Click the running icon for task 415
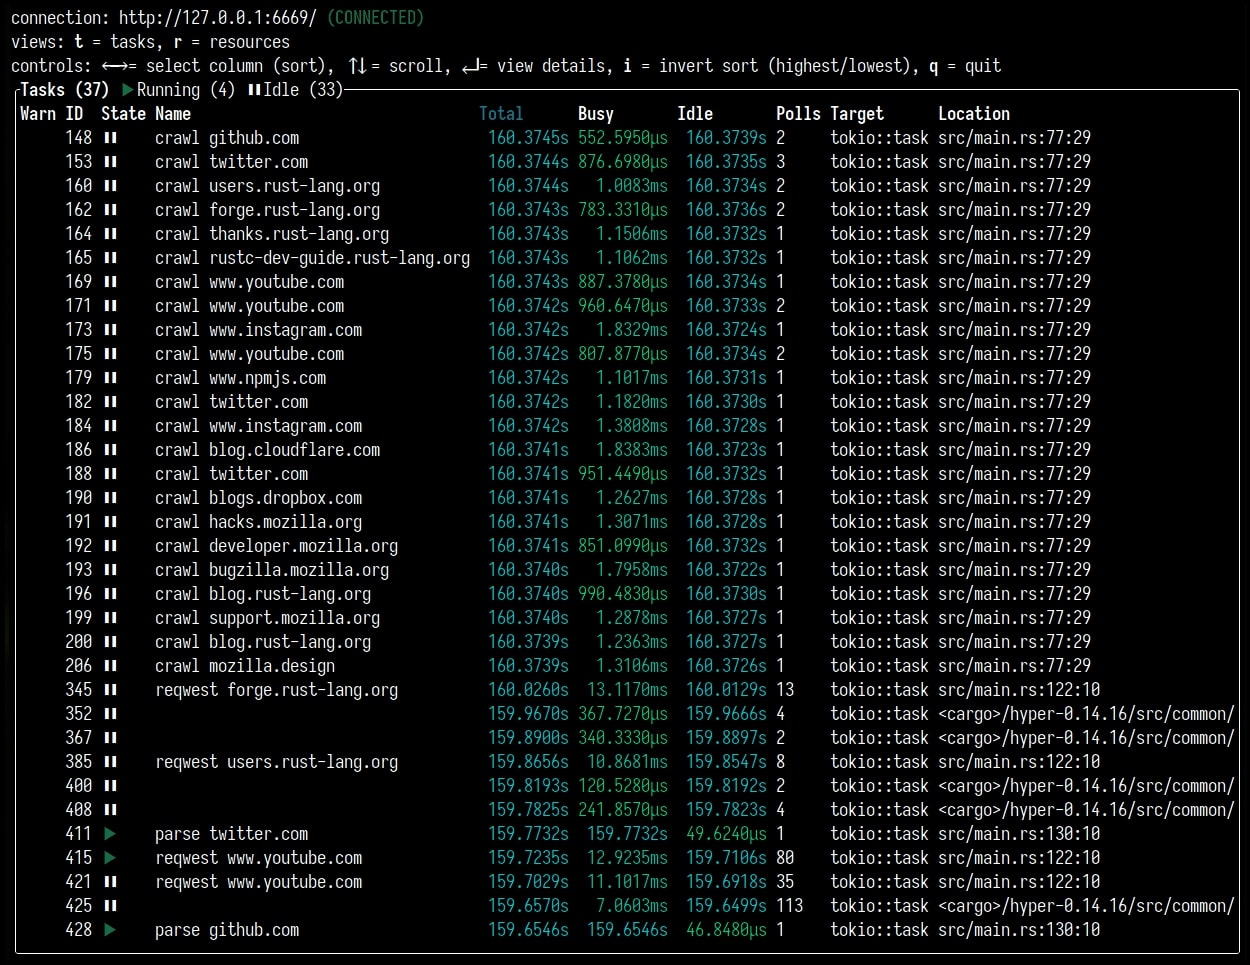 click(x=110, y=858)
